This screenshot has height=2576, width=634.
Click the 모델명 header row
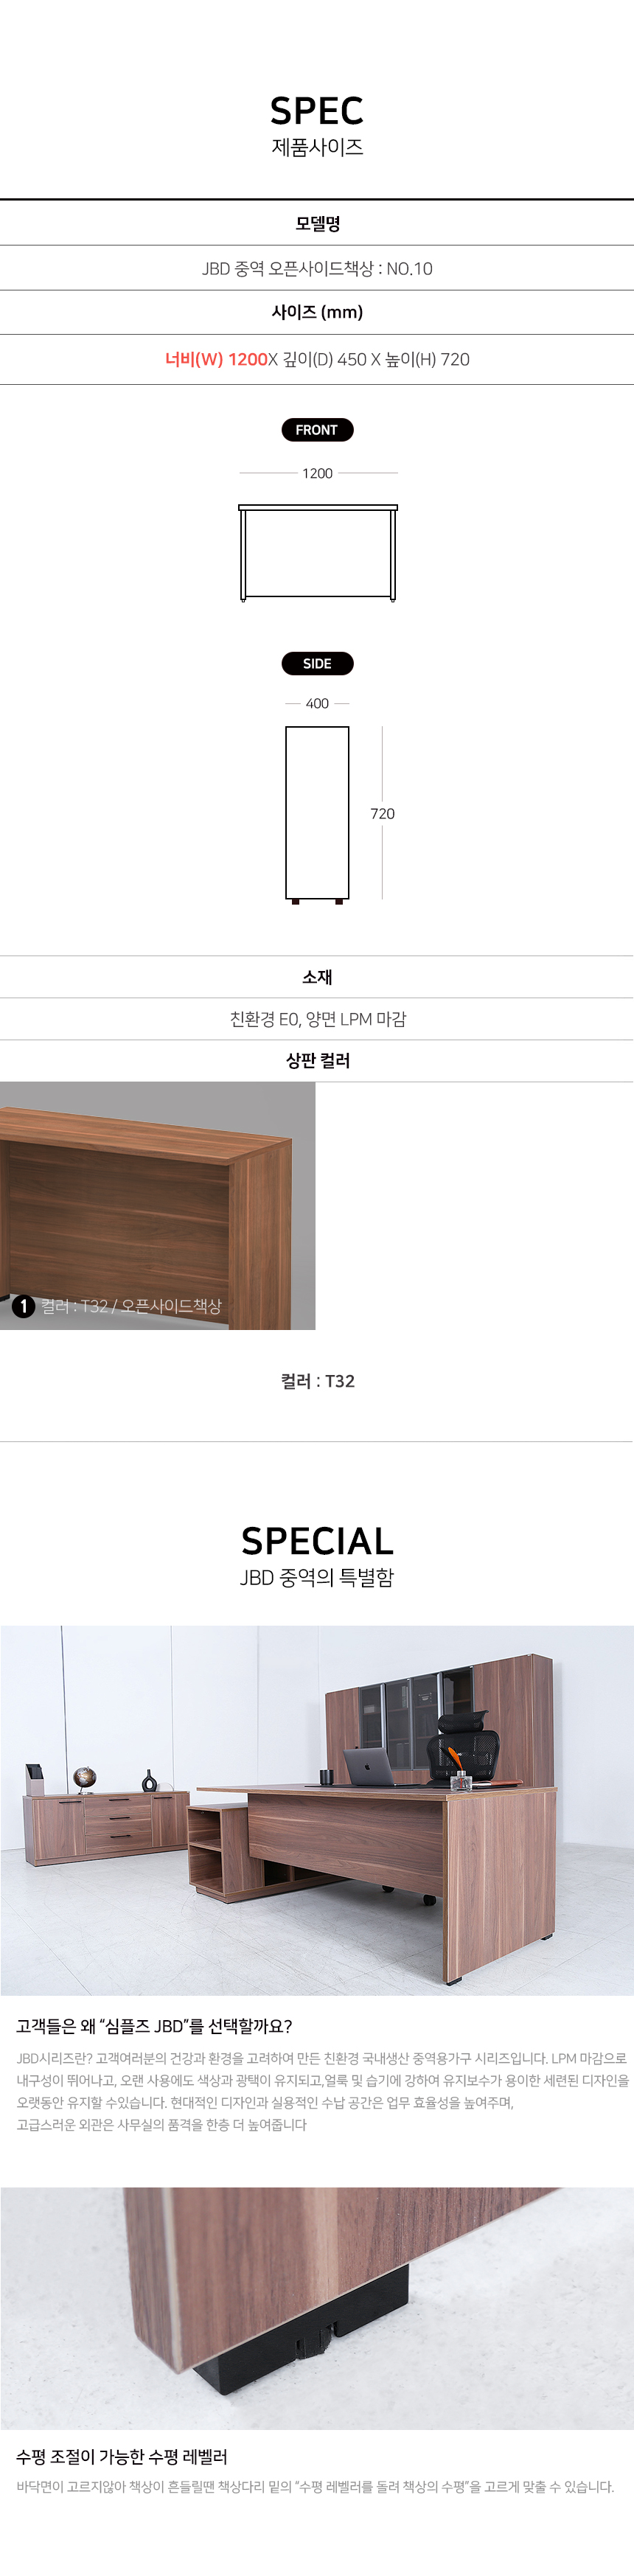coord(317,224)
